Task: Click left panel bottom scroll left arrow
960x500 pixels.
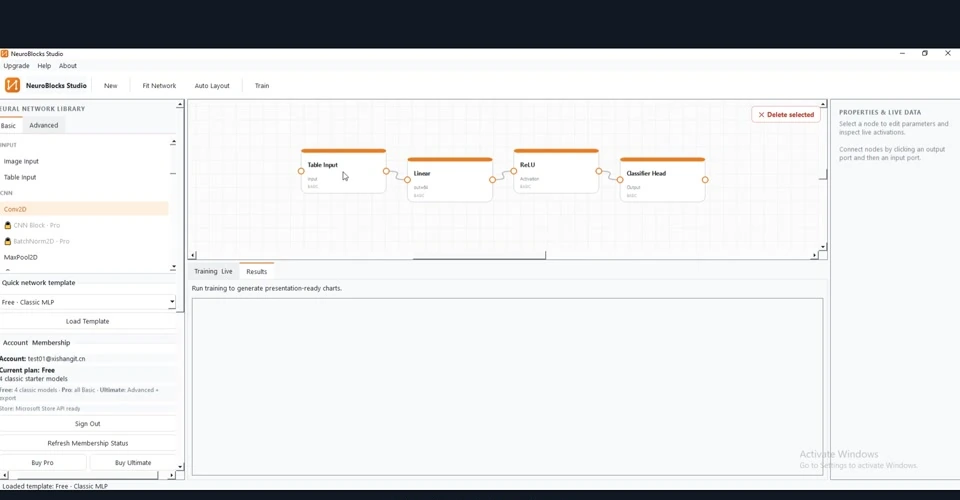Action: point(4,475)
